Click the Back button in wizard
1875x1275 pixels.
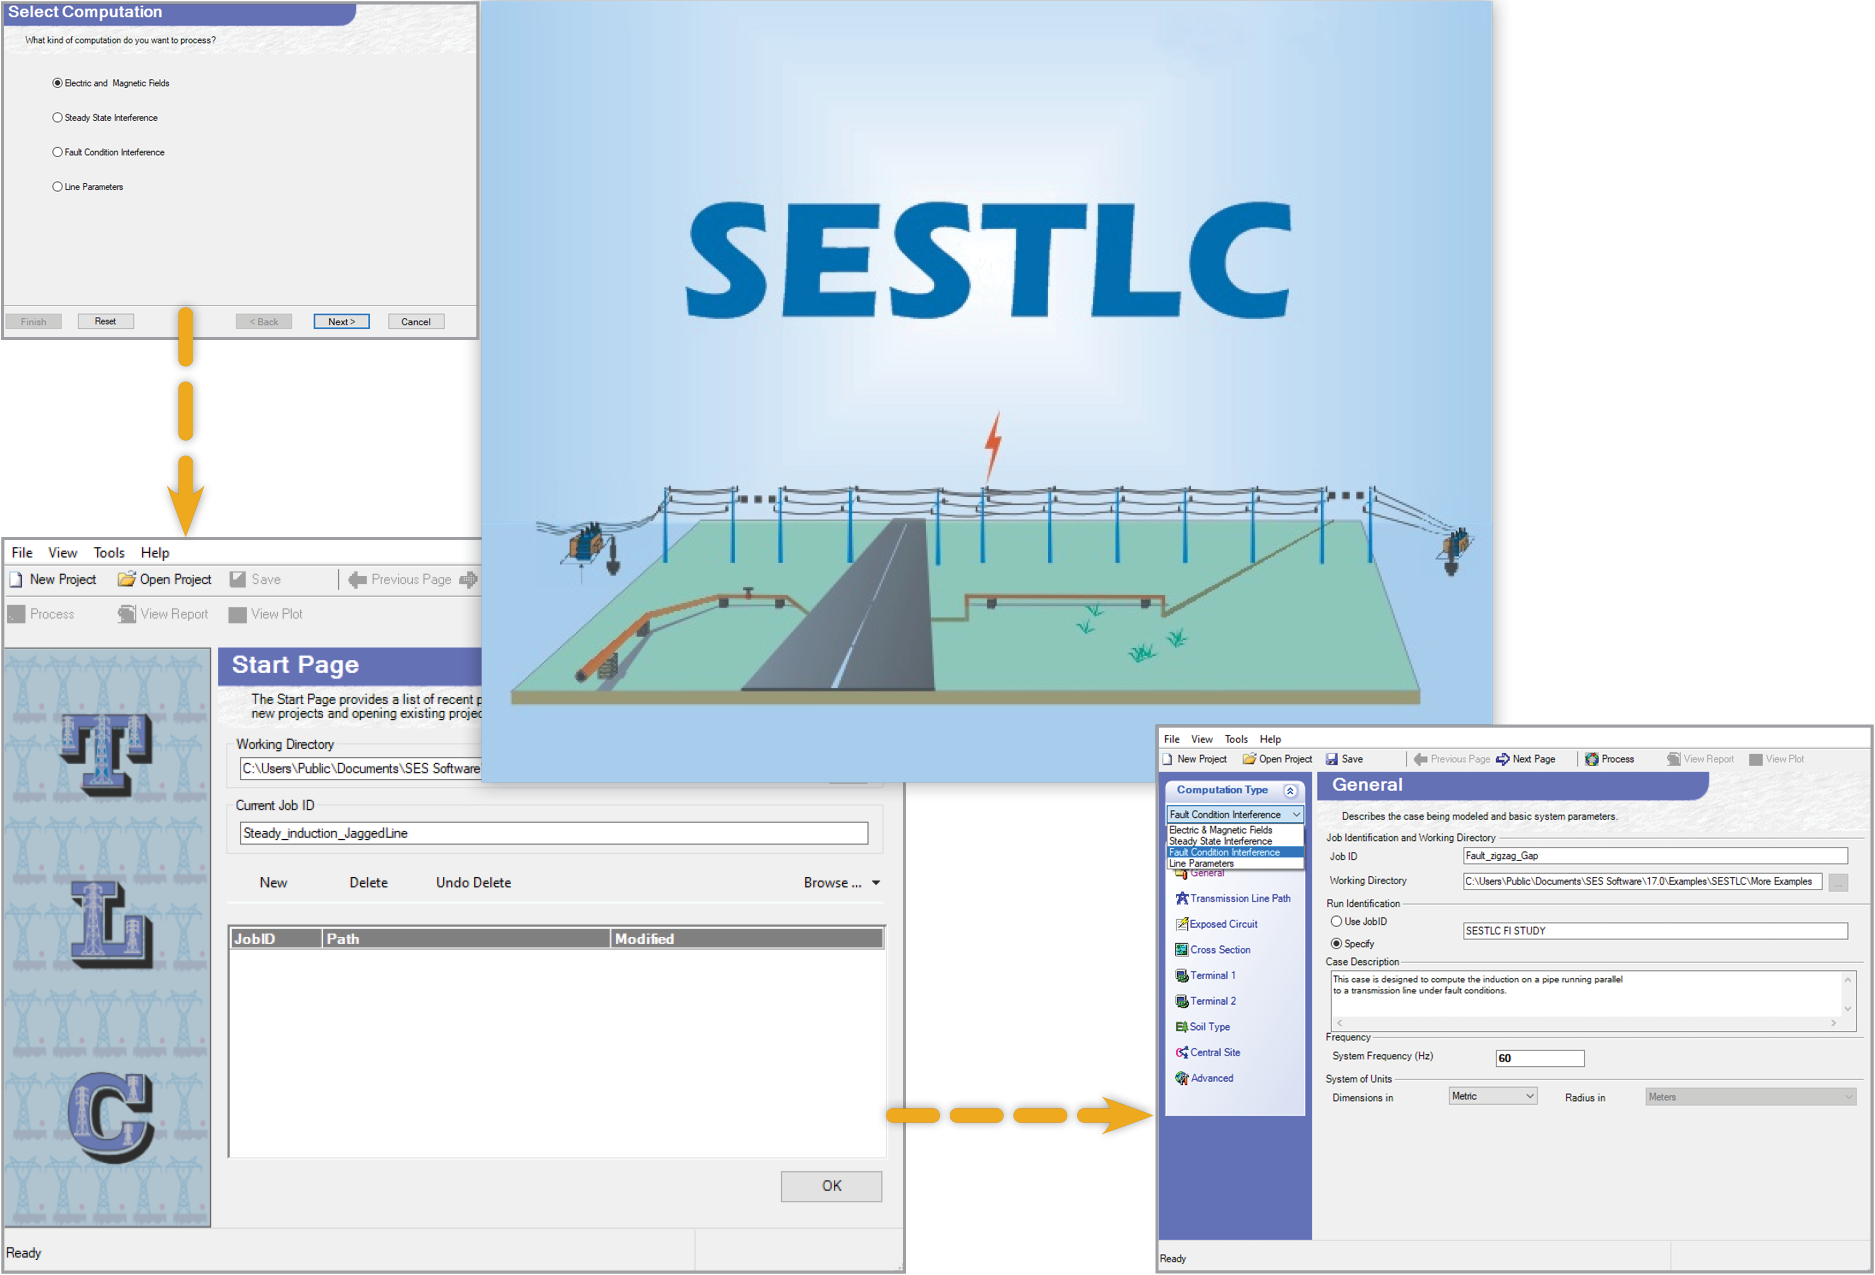tap(264, 322)
